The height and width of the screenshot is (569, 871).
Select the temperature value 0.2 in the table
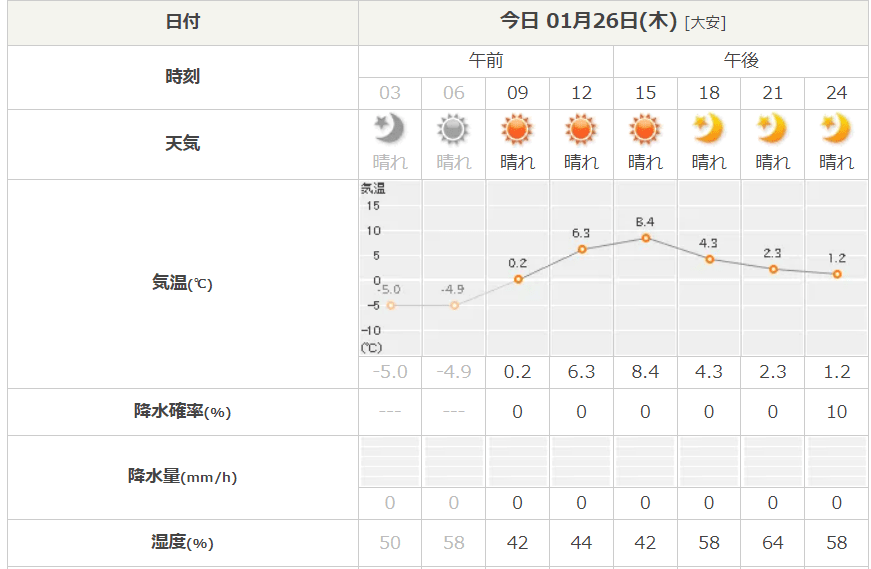pos(517,372)
